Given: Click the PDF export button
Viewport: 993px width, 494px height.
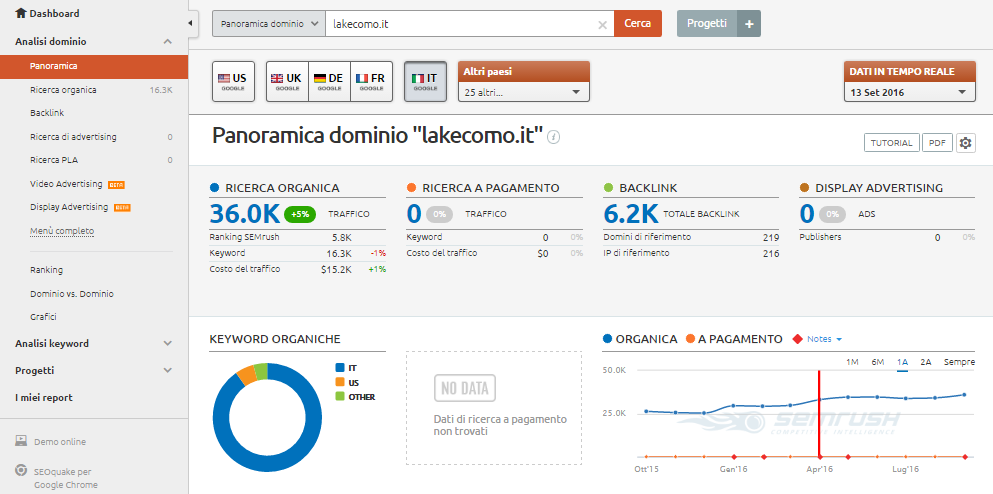Looking at the screenshot, I should pos(937,143).
